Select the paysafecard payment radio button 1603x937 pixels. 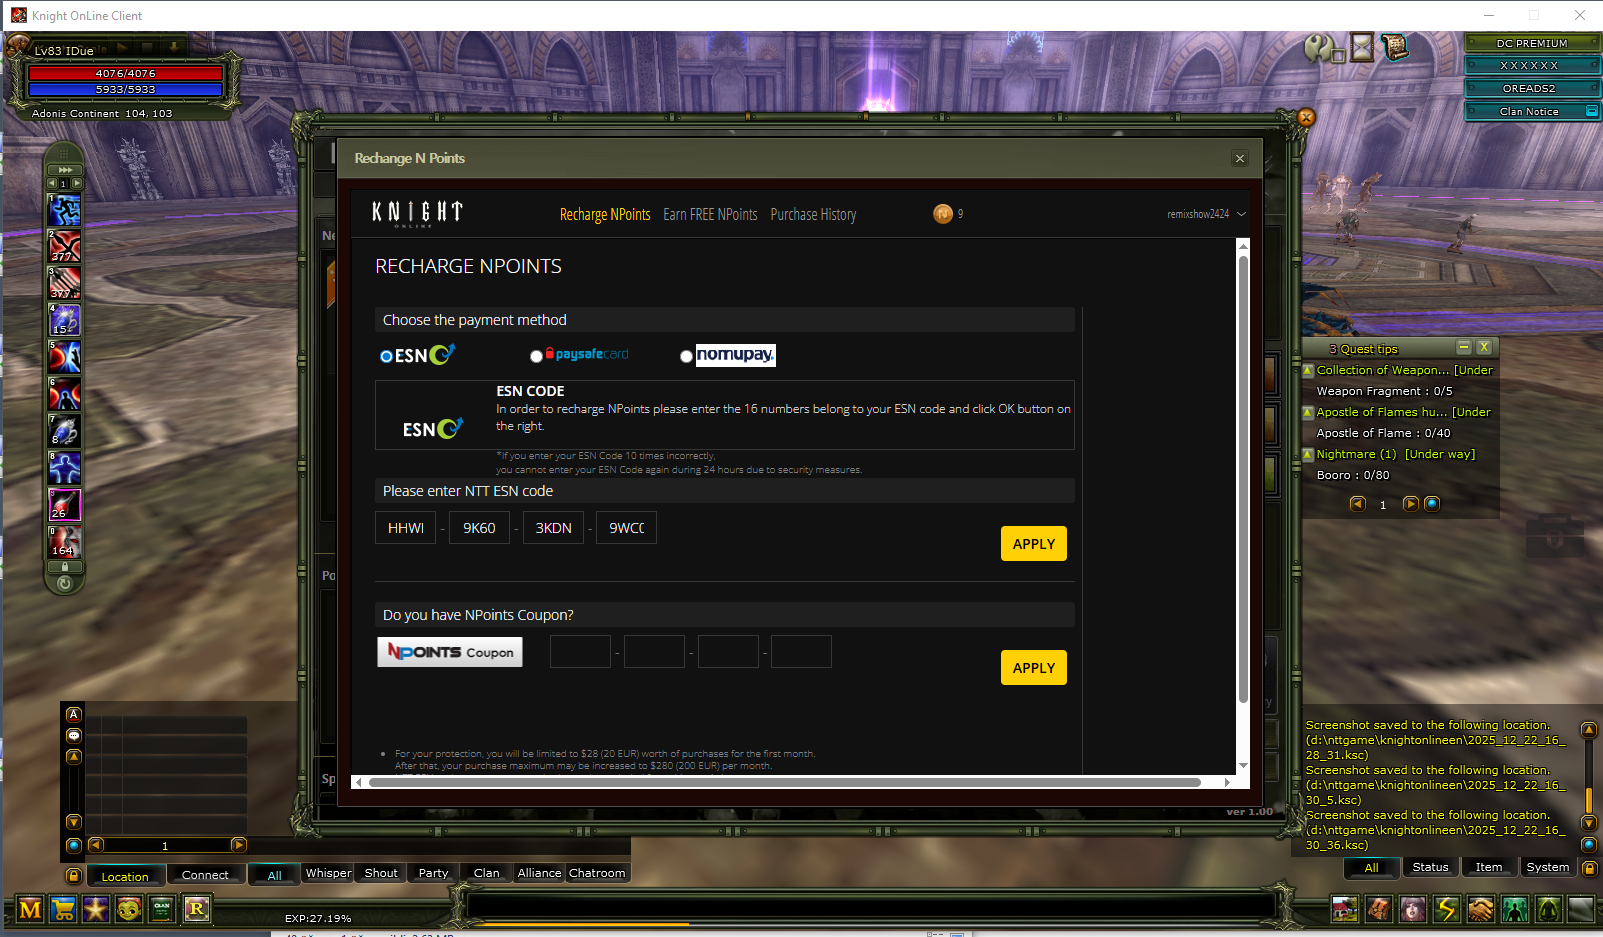536,356
